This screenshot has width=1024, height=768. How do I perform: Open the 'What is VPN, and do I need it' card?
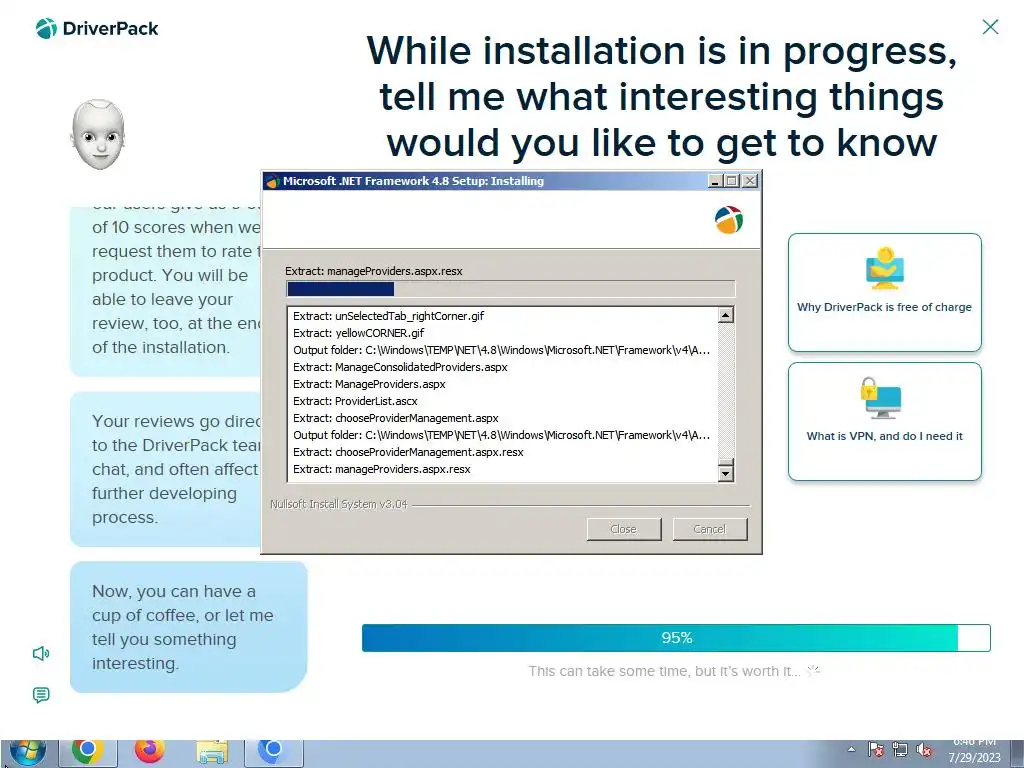[x=884, y=421]
